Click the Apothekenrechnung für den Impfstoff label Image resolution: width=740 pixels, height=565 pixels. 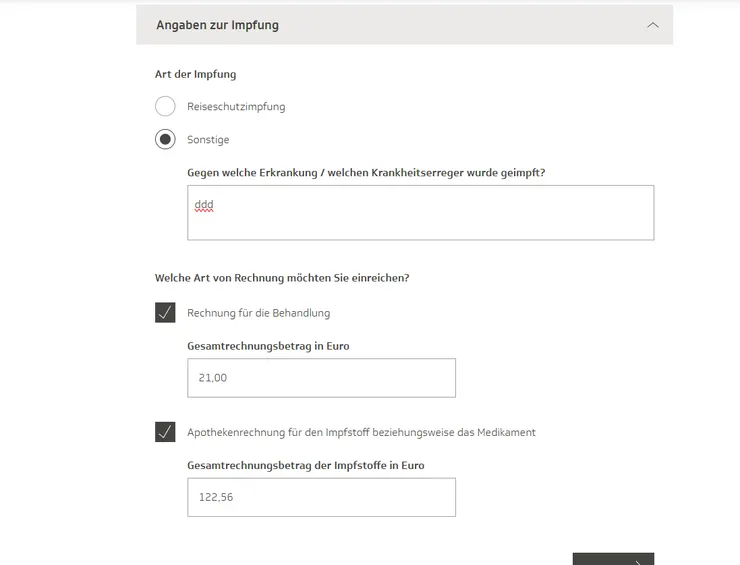[x=361, y=432]
